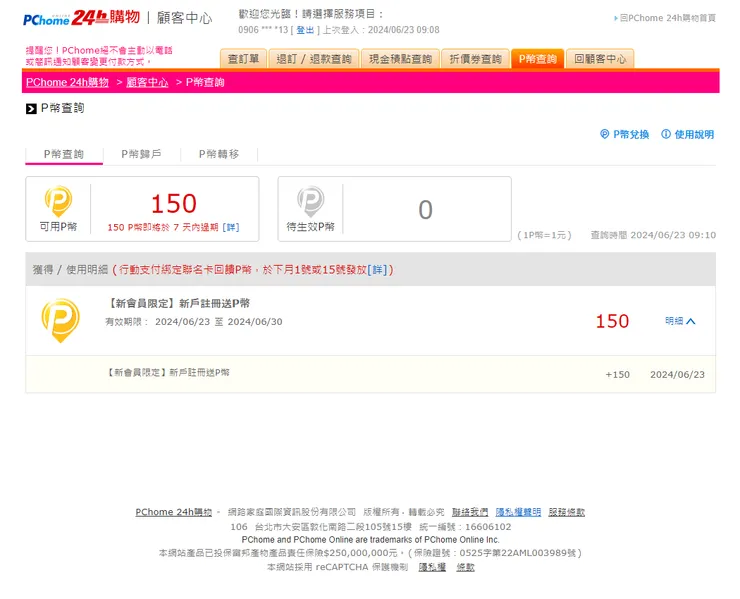Open the P幣兌換 link
The image size is (740, 599).
(x=631, y=135)
